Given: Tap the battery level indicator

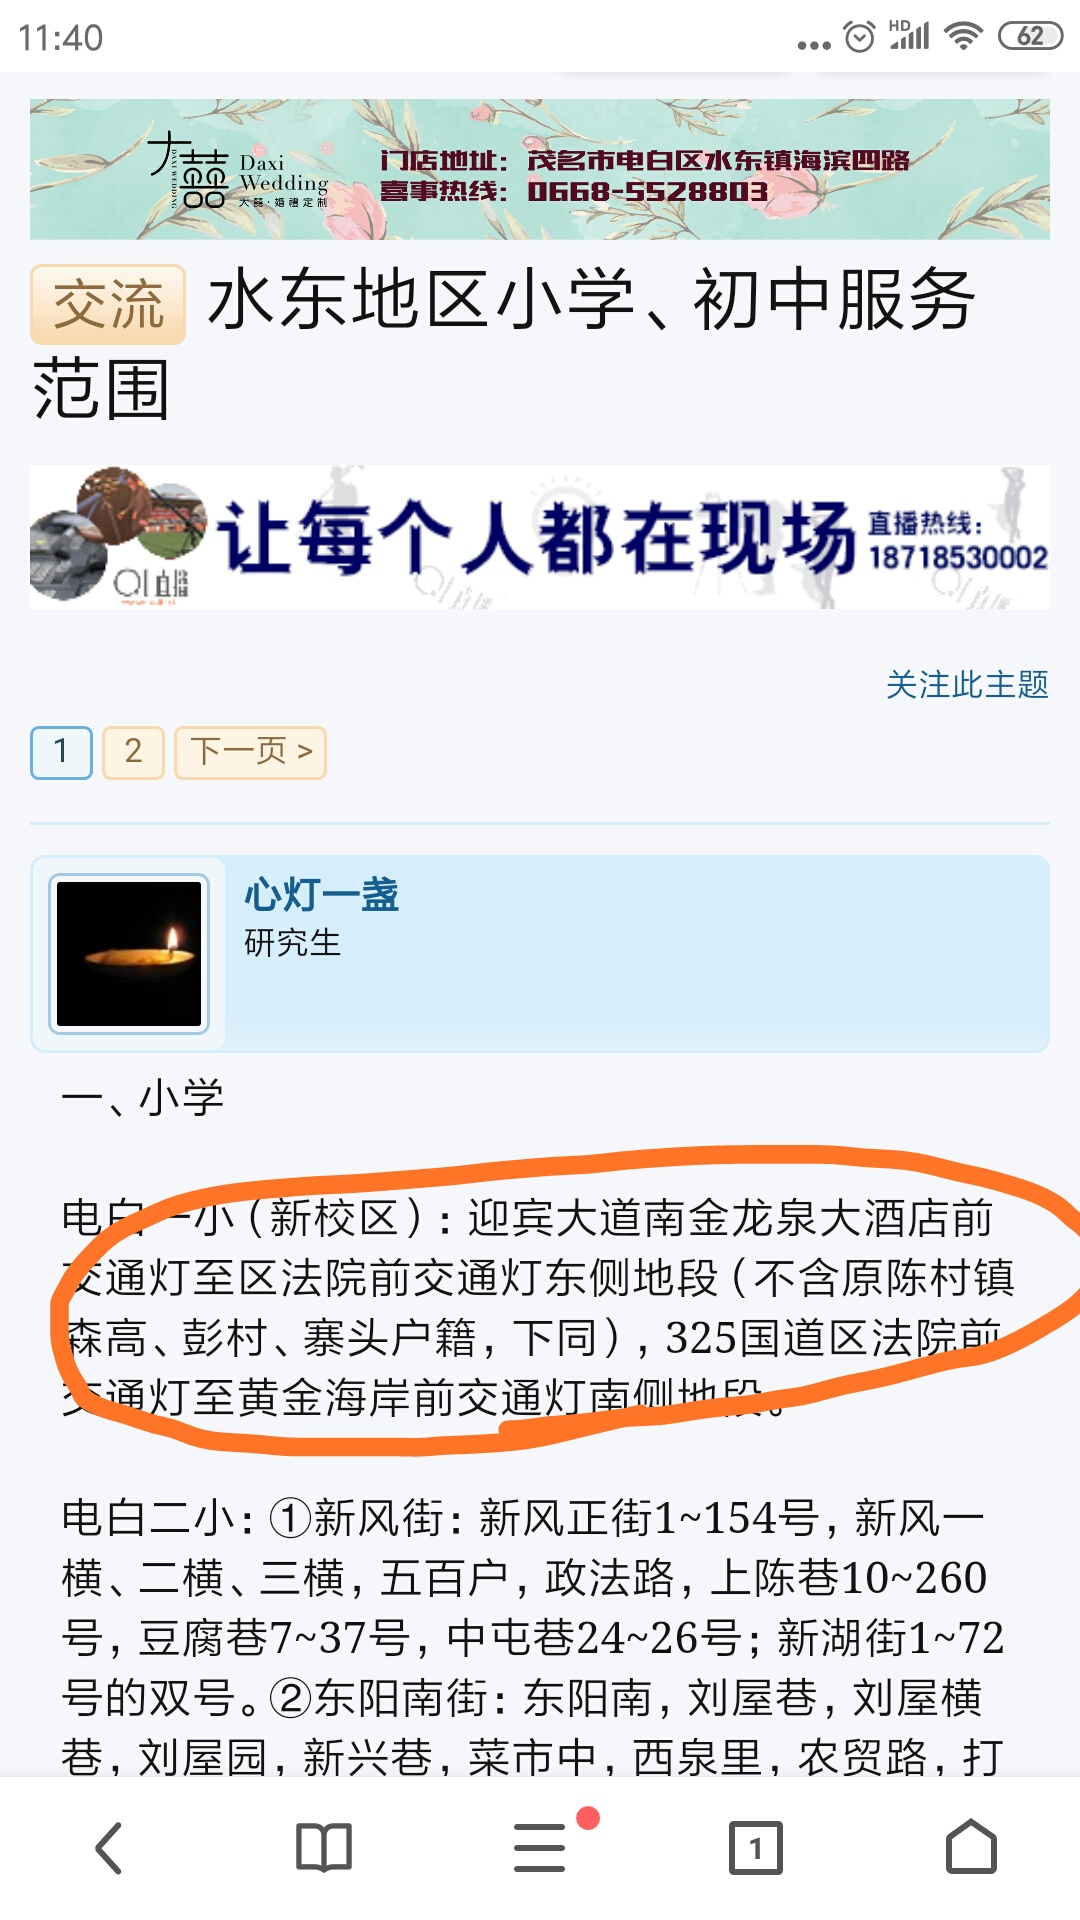Looking at the screenshot, I should [x=1030, y=37].
